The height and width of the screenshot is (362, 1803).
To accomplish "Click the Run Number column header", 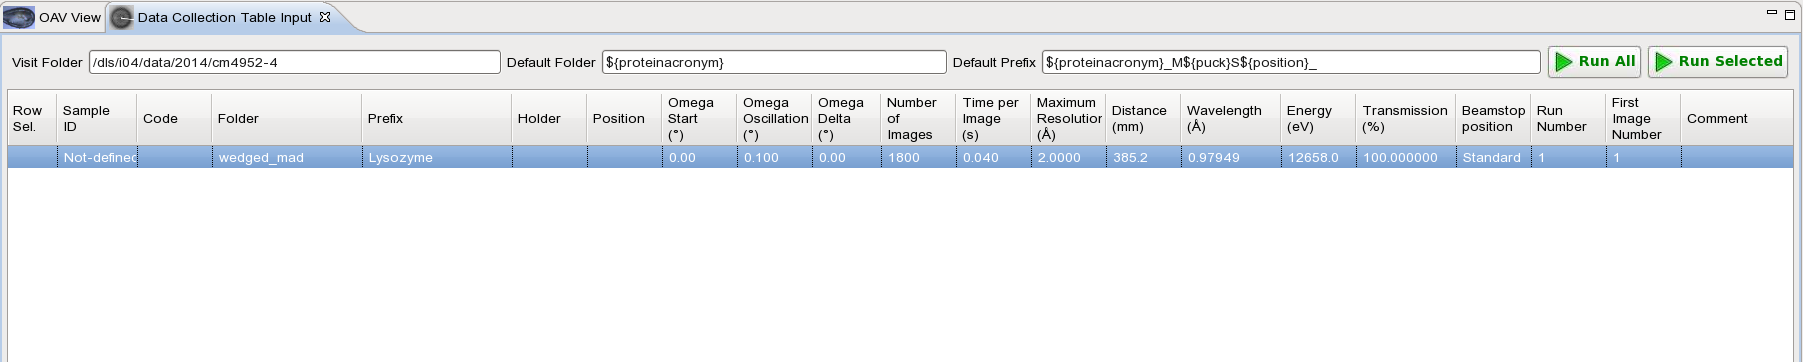I will click(x=1568, y=118).
